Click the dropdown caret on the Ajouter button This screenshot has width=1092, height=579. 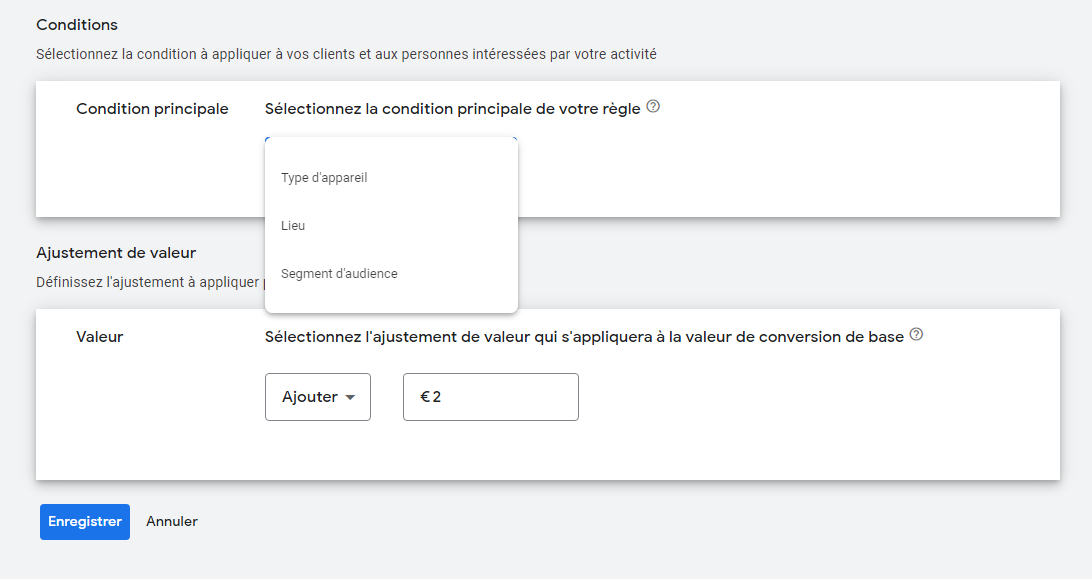[350, 396]
